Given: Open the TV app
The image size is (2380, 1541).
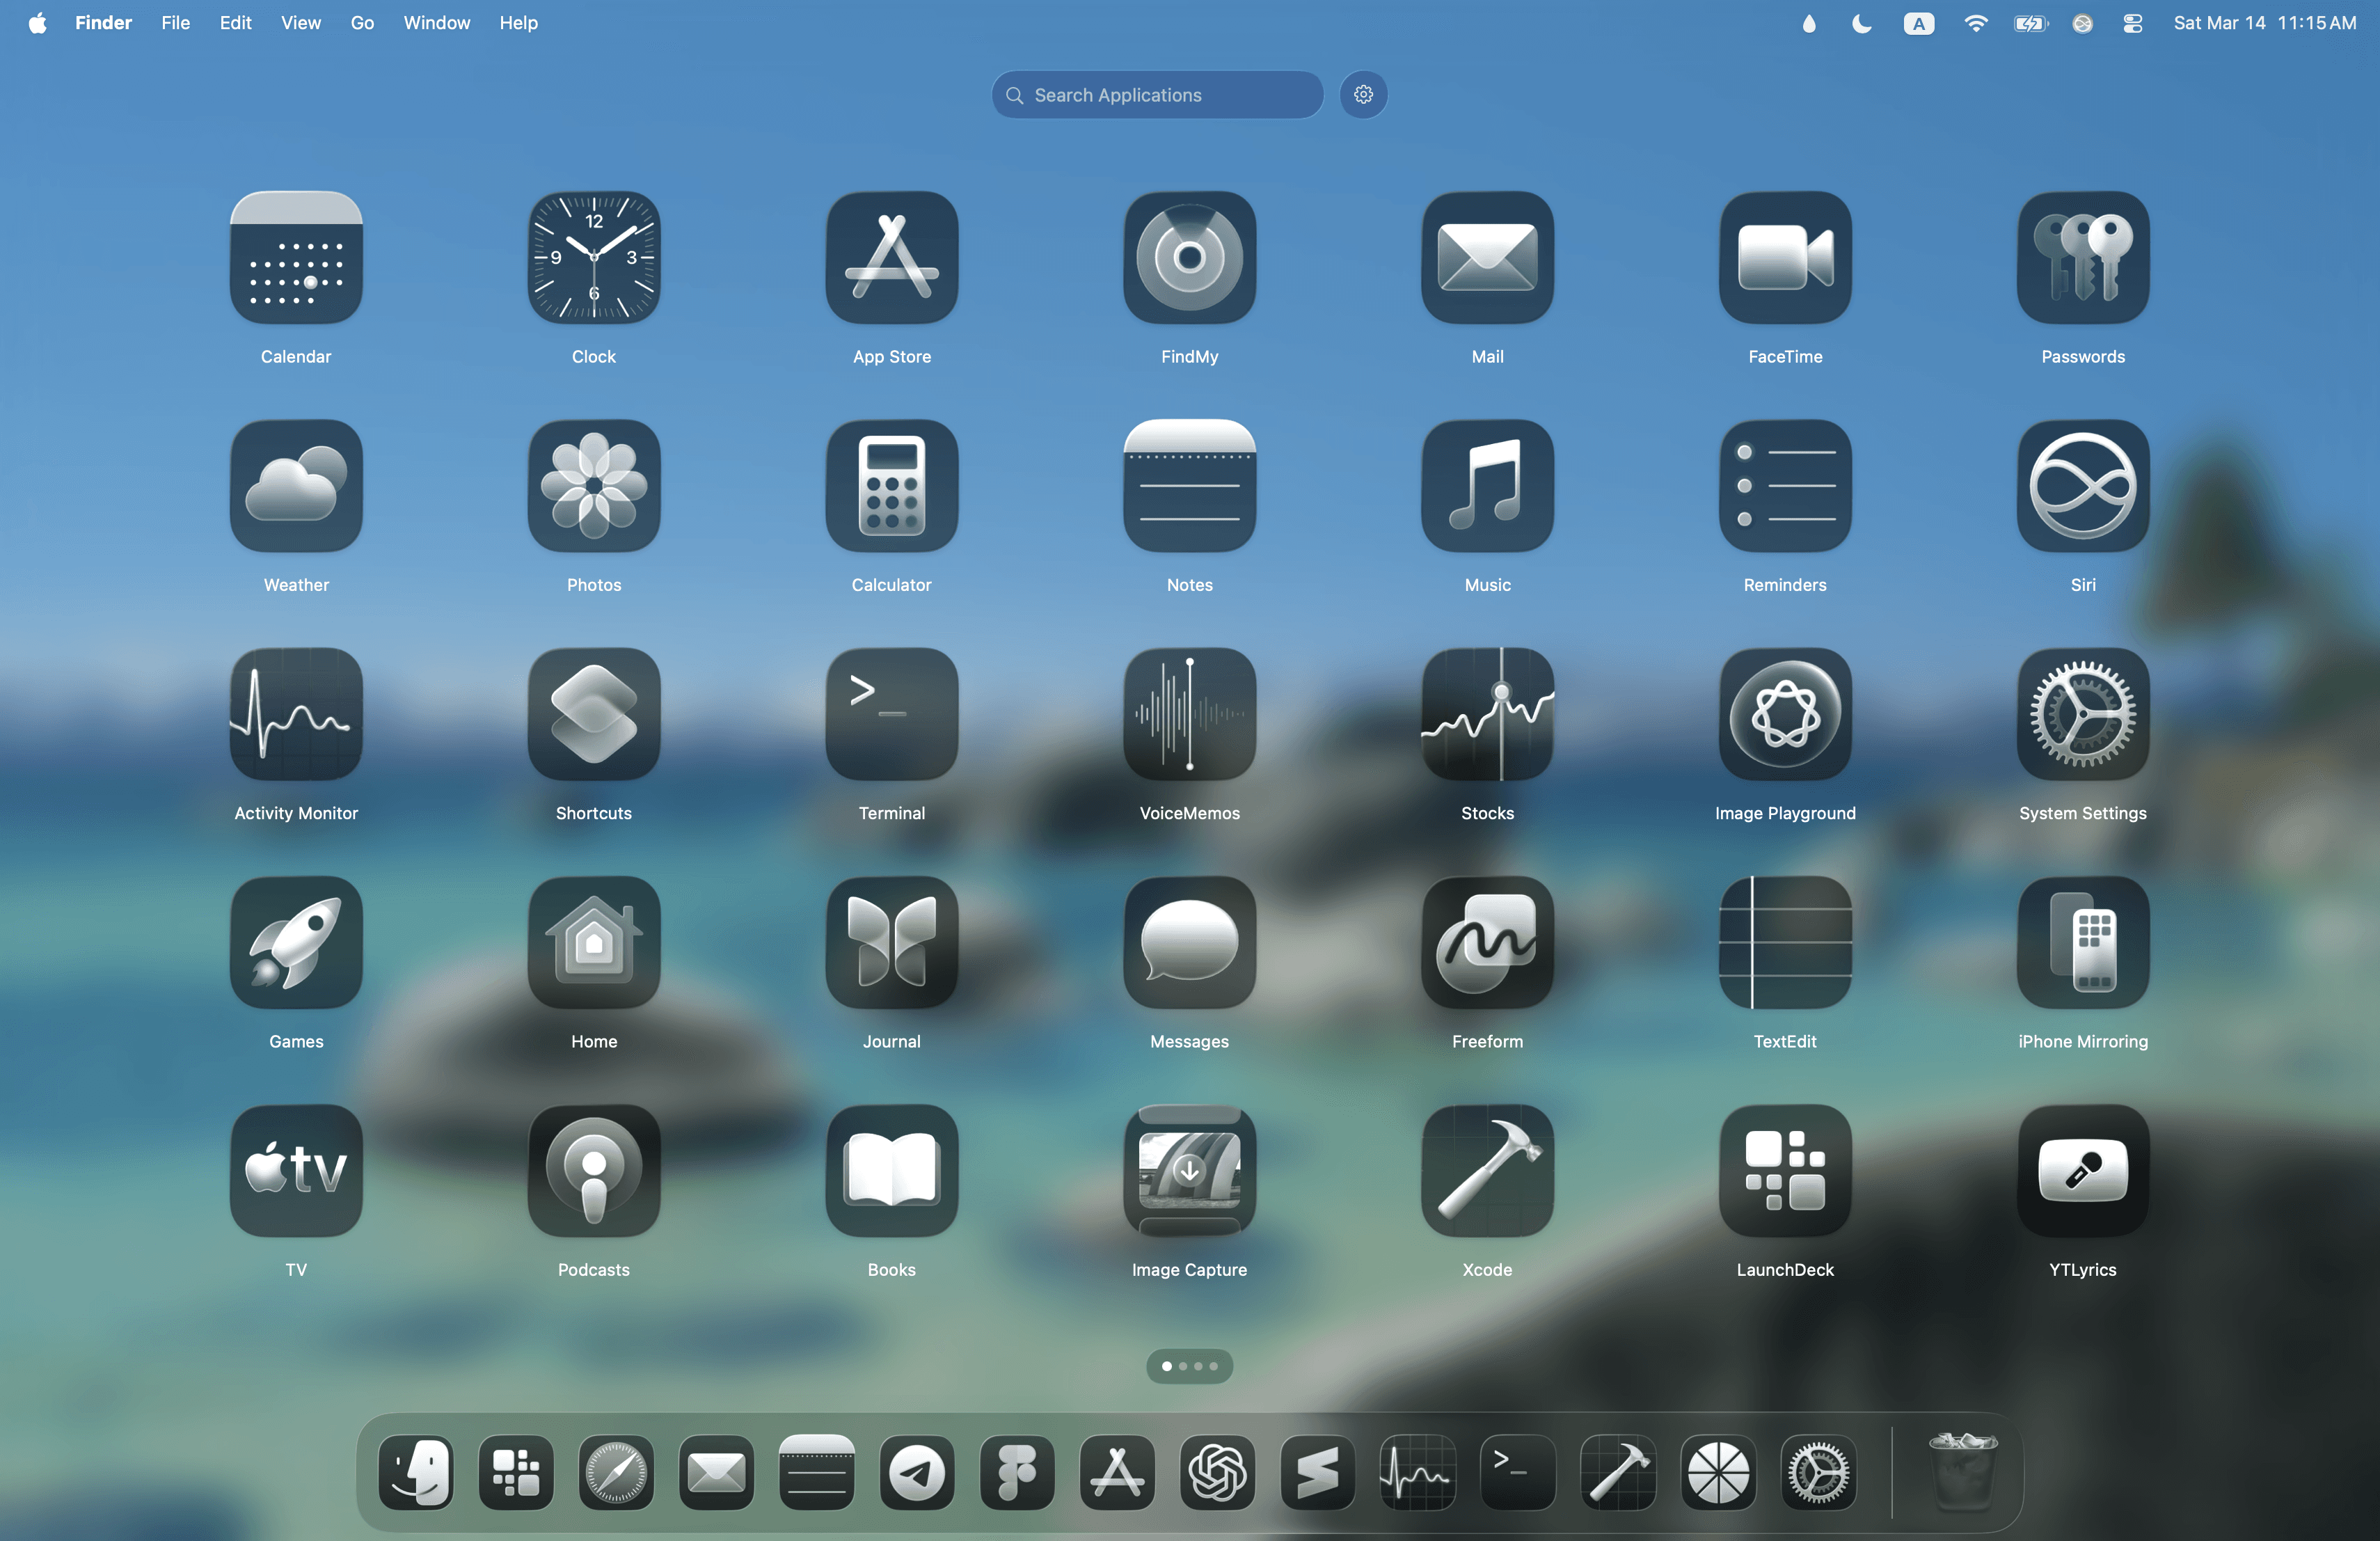Looking at the screenshot, I should pos(296,1171).
